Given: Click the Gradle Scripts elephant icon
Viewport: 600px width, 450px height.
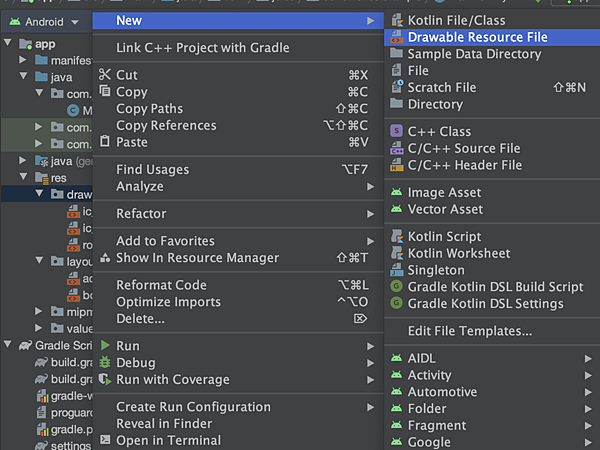Looking at the screenshot, I should click(25, 346).
